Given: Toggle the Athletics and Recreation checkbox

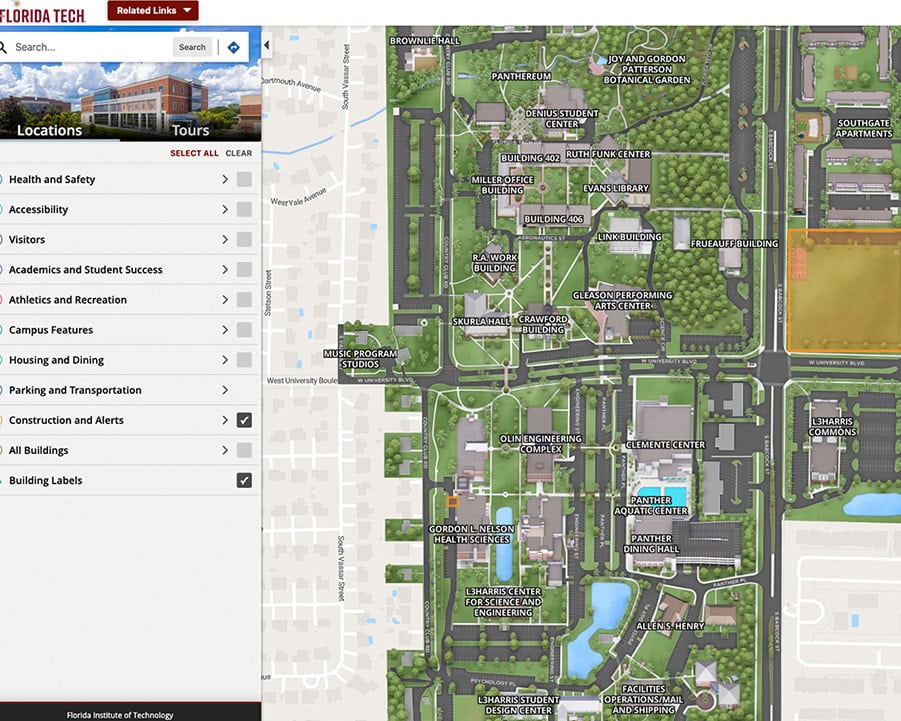Looking at the screenshot, I should coord(244,299).
